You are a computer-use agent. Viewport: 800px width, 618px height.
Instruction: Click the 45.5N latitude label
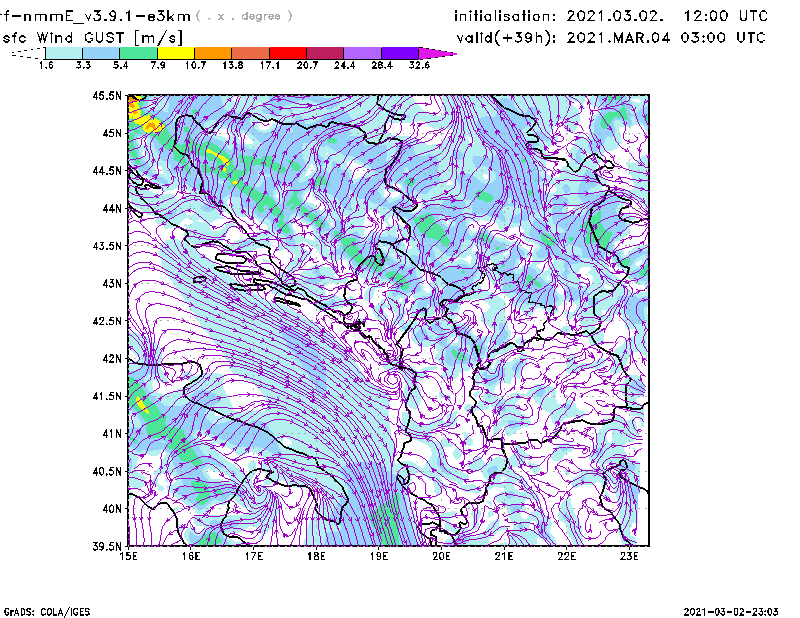(x=107, y=95)
